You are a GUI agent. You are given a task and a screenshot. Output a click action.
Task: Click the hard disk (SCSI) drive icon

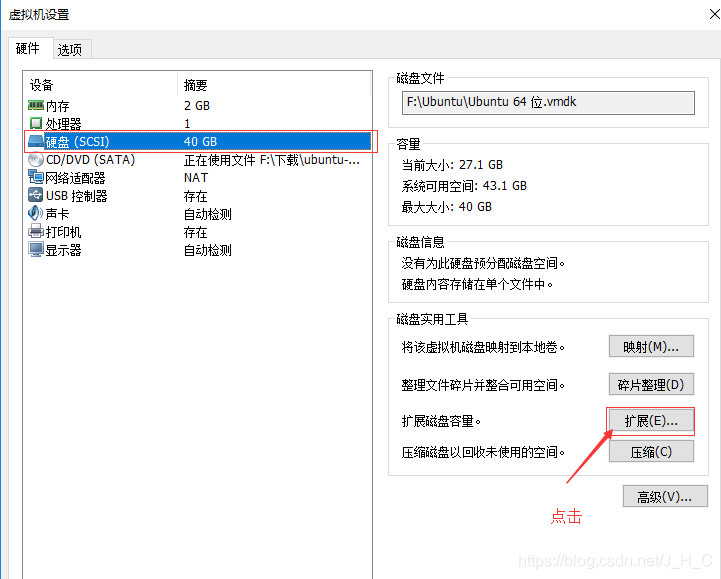click(36, 141)
